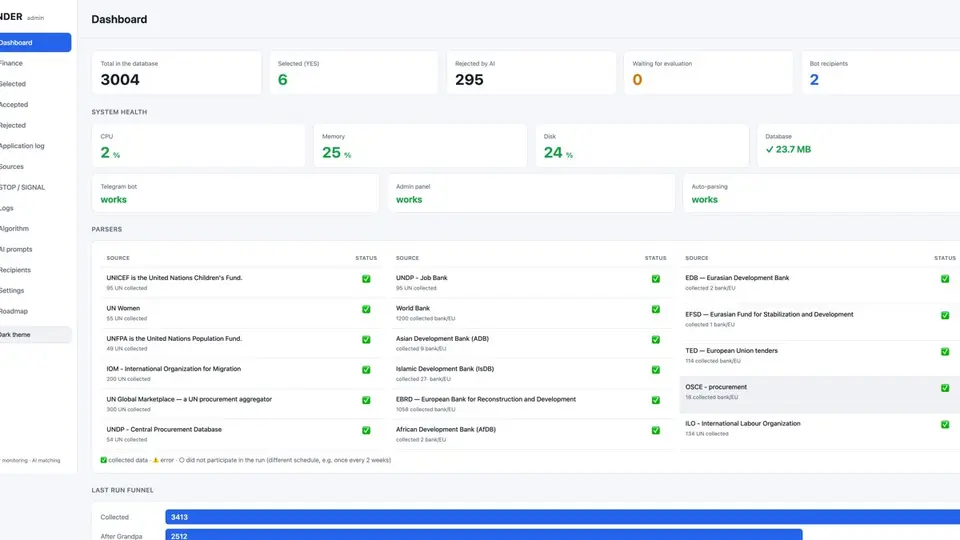
Task: Click the EDB status check icon
Action: pyautogui.click(x=945, y=279)
